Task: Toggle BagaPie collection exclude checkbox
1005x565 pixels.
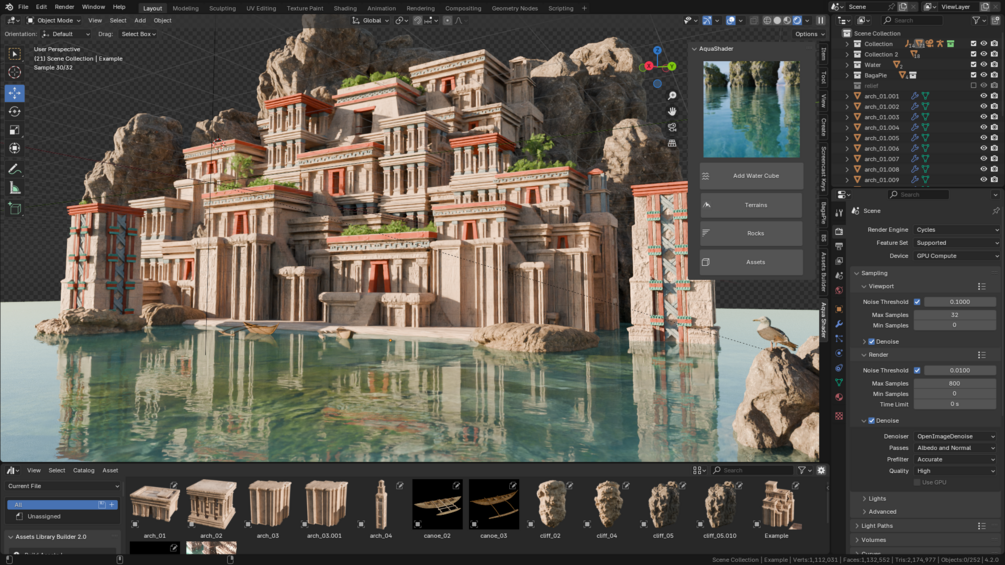Action: (x=974, y=75)
